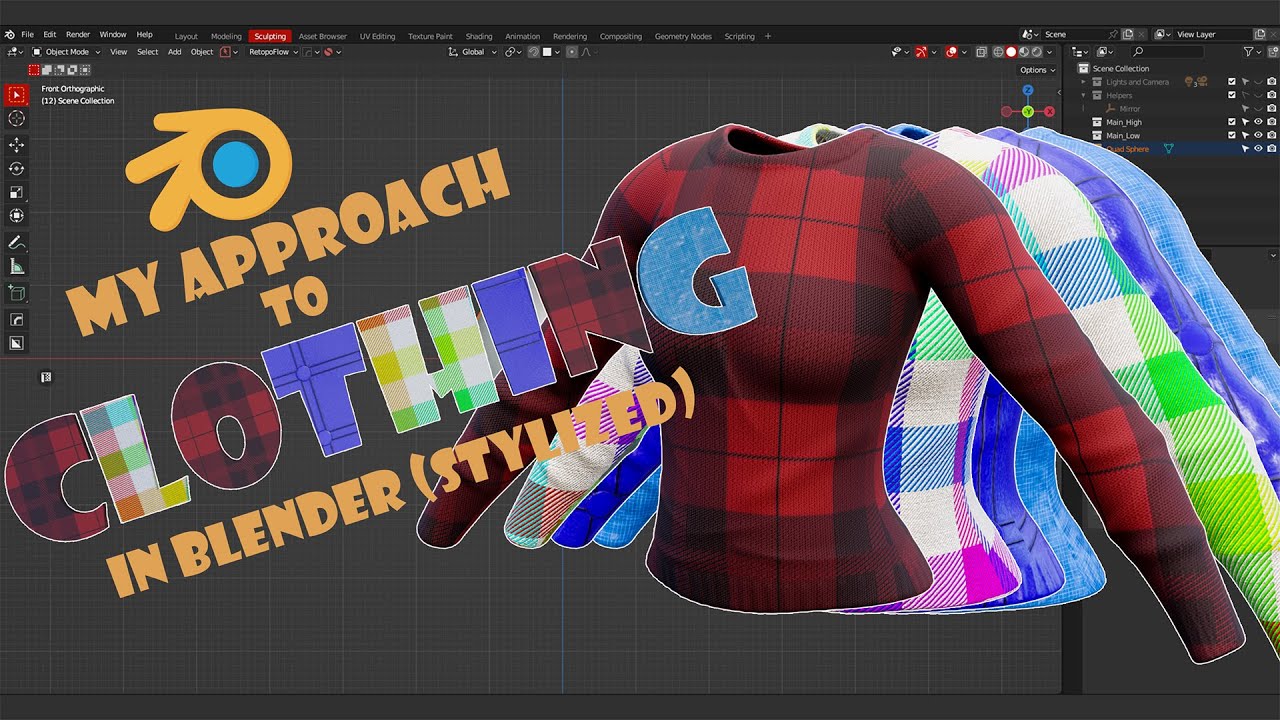Select the Add Cube tool
Screen dimensions: 1280x720
tap(16, 293)
